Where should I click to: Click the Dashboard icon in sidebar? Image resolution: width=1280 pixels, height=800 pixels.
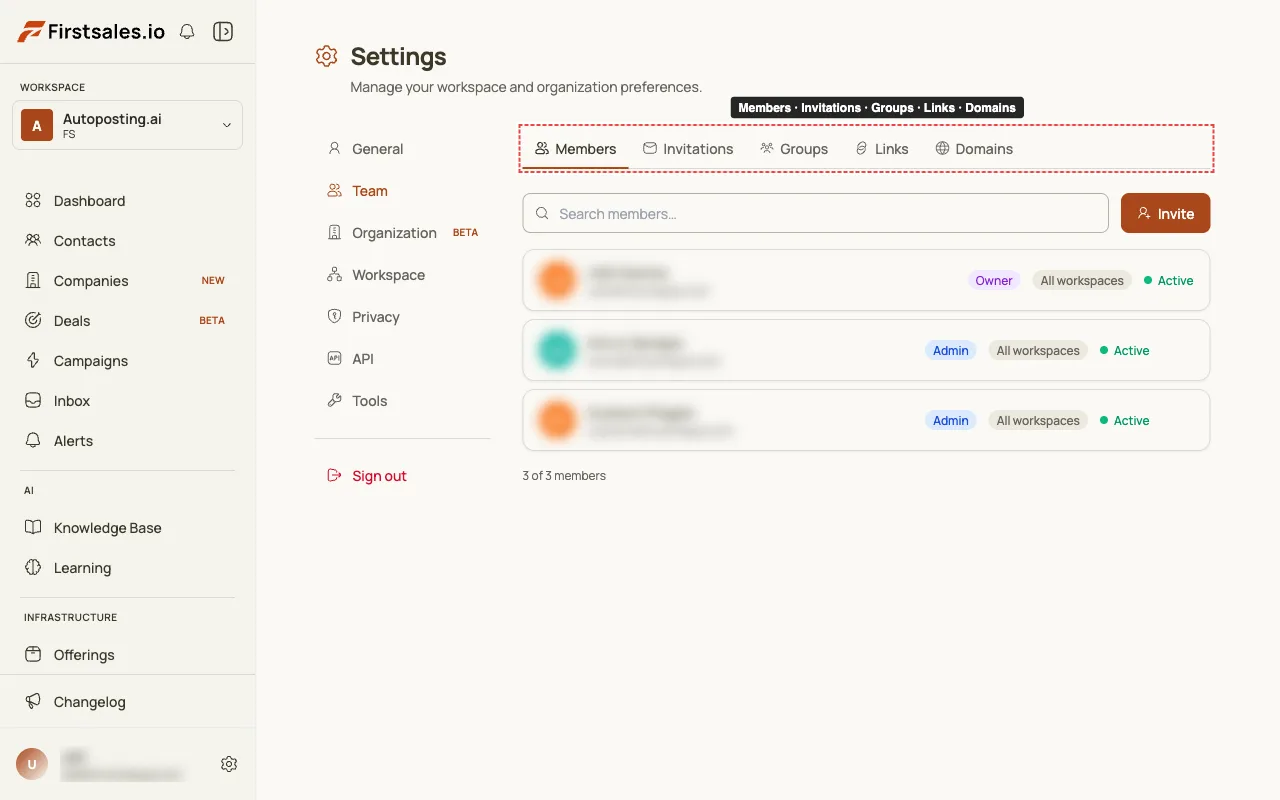[x=33, y=201]
